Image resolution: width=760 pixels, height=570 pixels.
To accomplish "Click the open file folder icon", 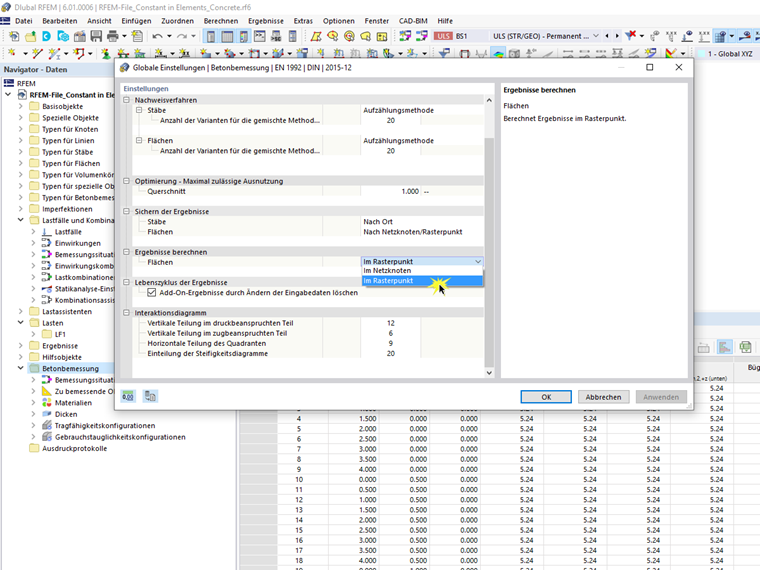I will pos(31,36).
